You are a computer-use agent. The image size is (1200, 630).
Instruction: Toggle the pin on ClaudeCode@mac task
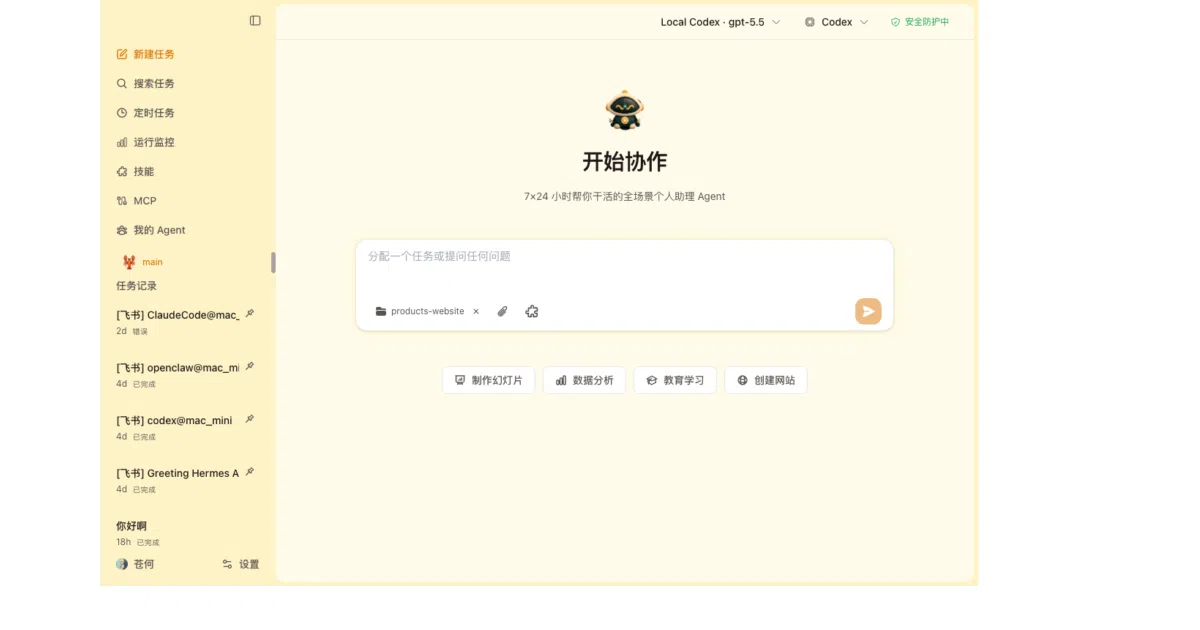tap(250, 314)
